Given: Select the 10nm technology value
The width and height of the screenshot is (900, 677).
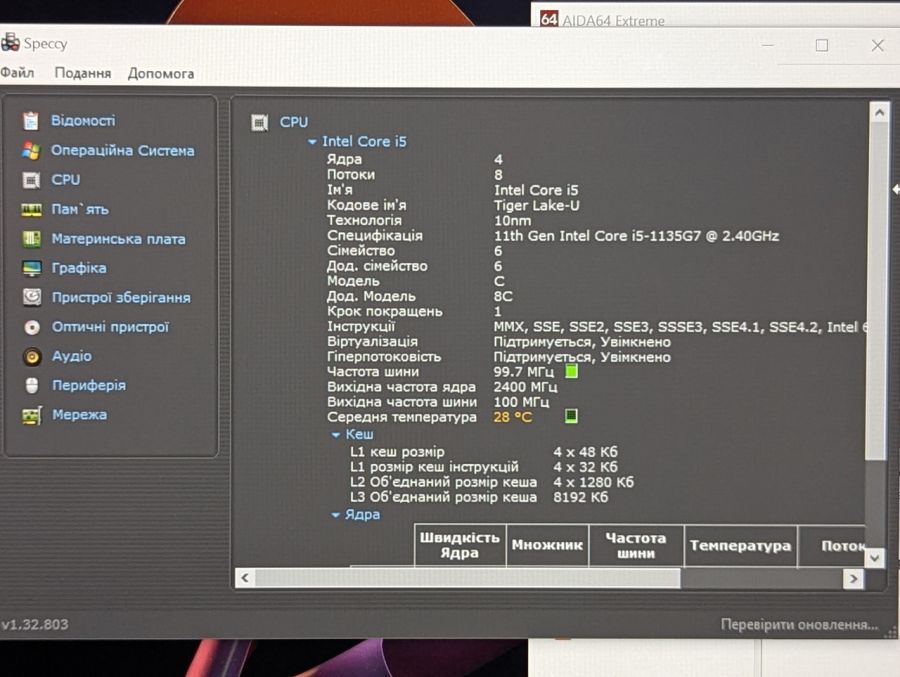Looking at the screenshot, I should [512, 220].
